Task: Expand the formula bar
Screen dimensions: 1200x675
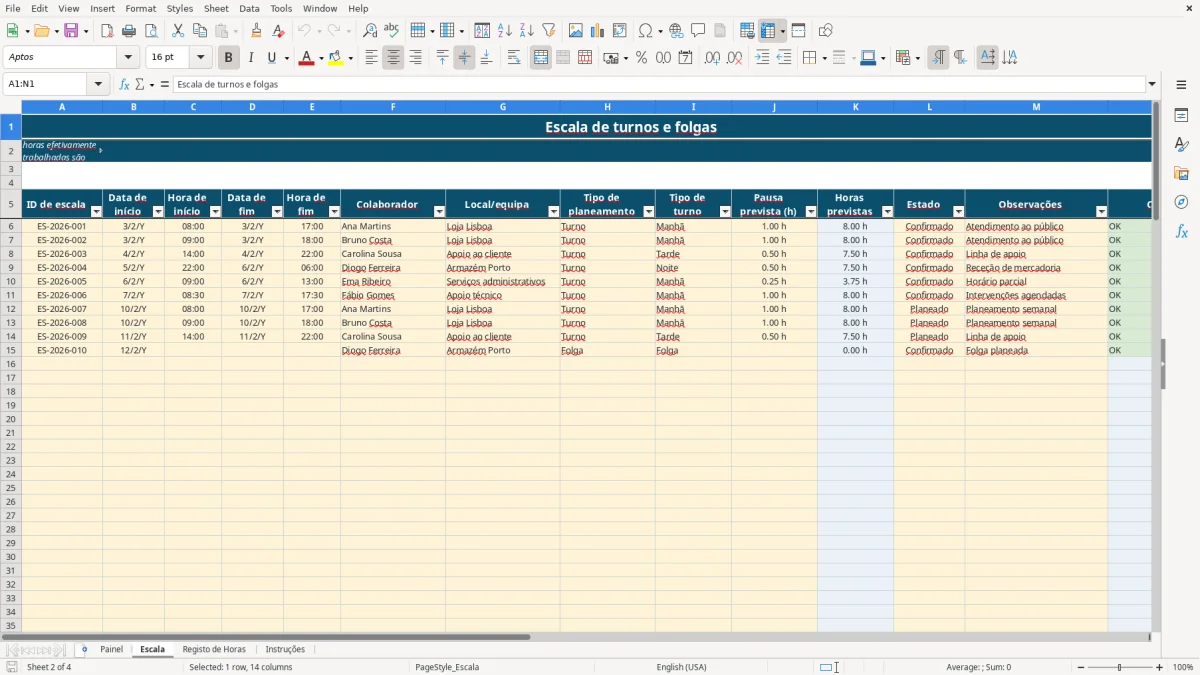Action: tap(1152, 84)
